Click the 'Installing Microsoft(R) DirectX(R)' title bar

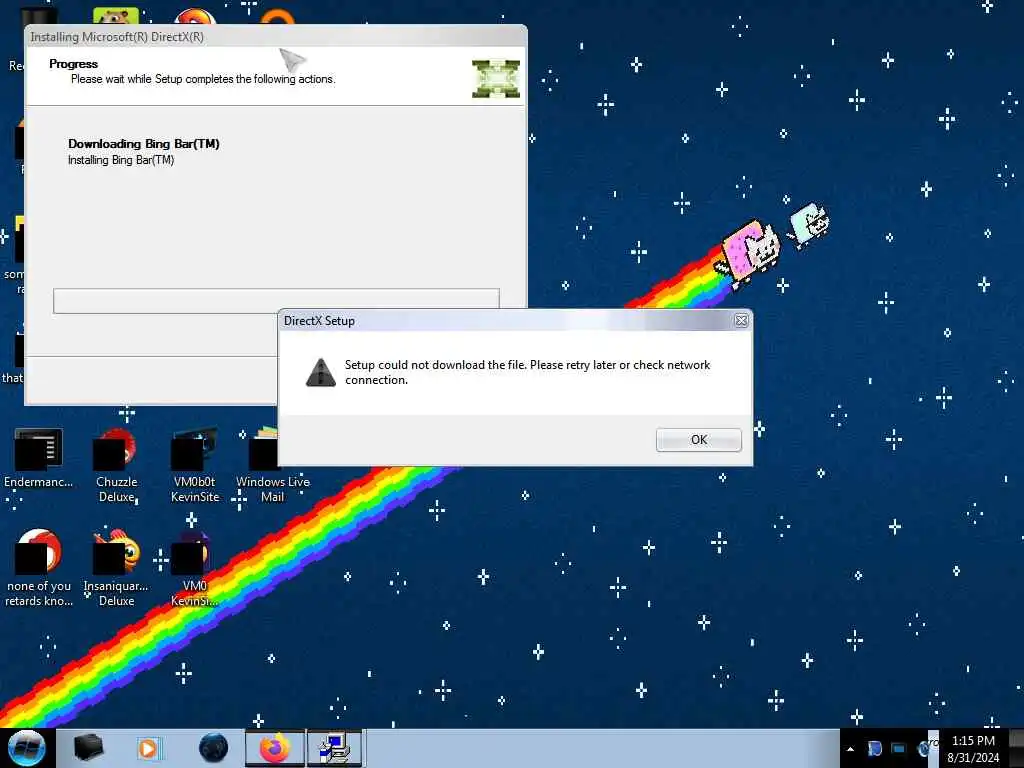276,37
